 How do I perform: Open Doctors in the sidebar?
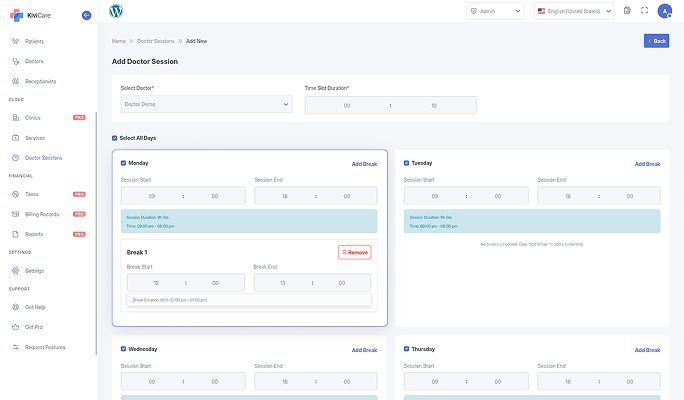(34, 62)
